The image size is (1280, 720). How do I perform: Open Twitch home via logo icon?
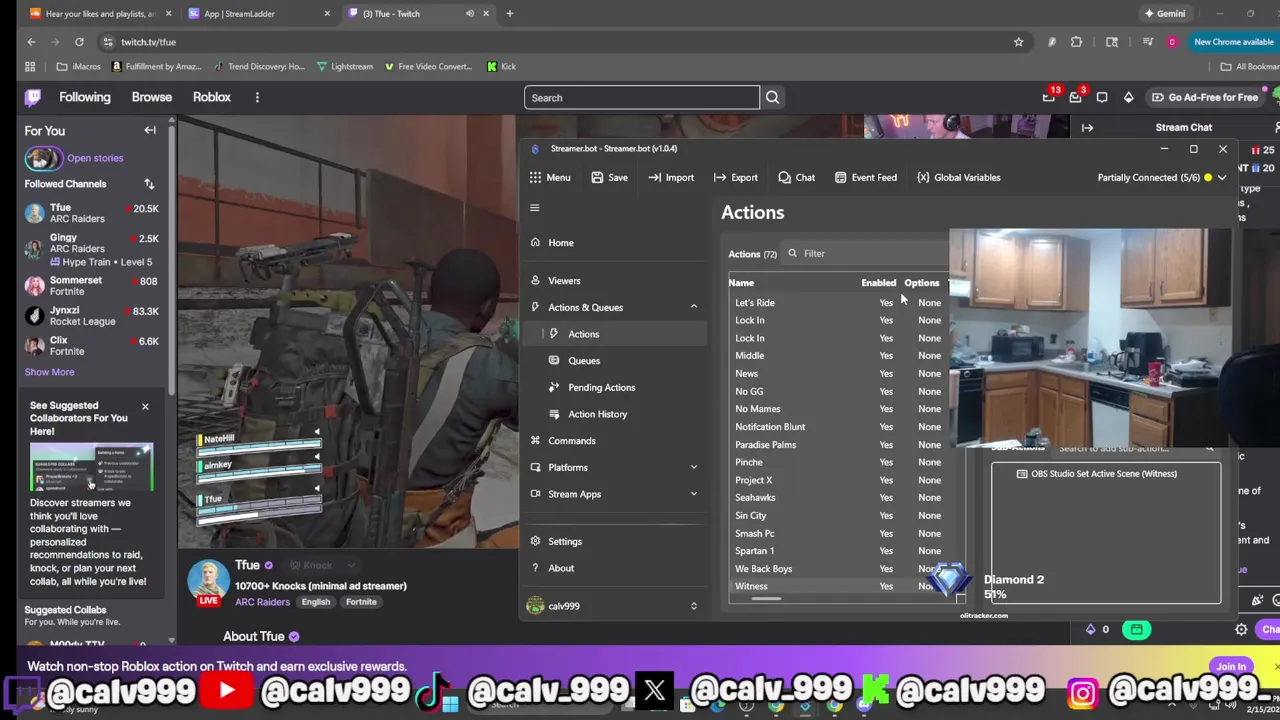tap(33, 97)
